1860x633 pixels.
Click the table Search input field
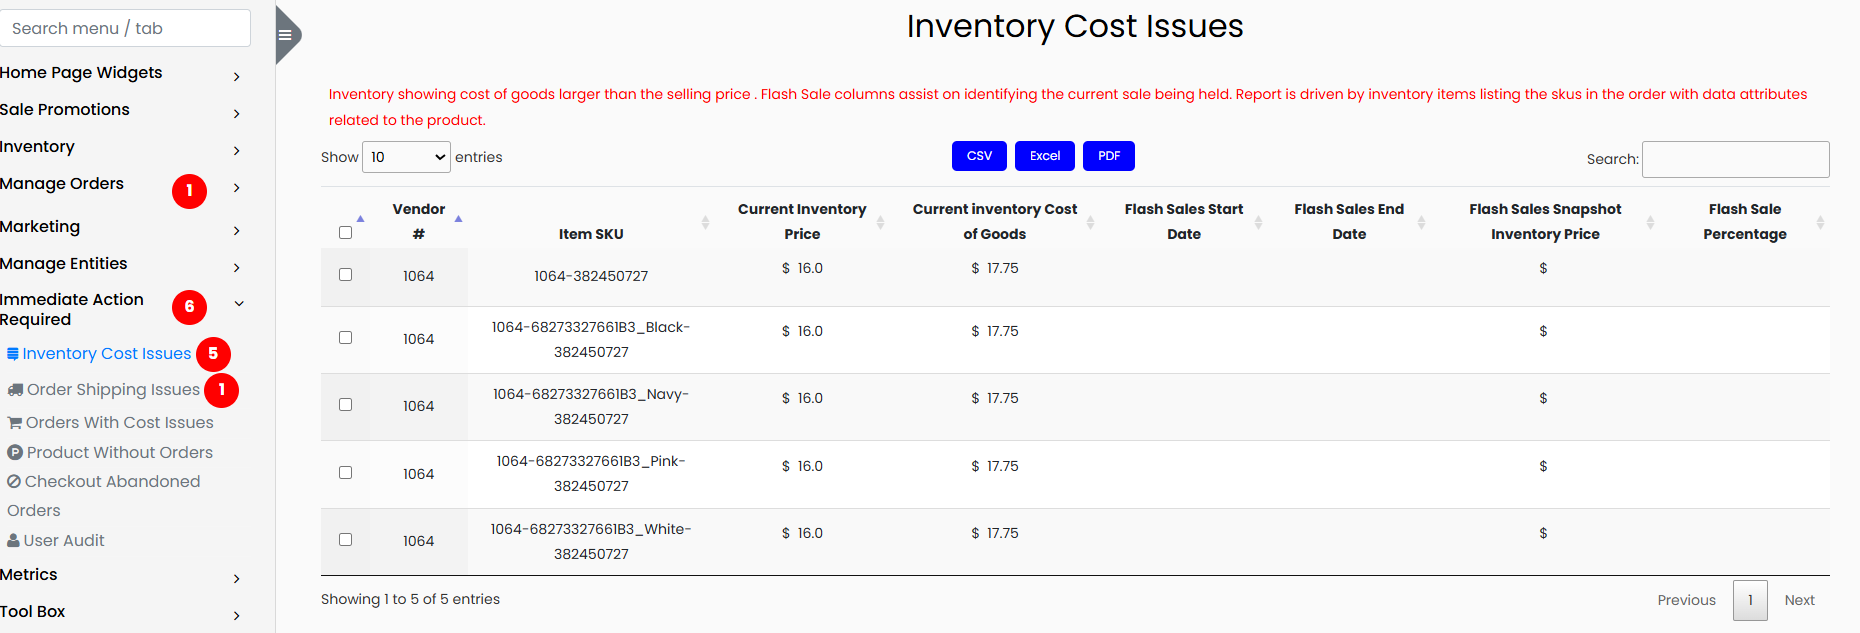click(1735, 159)
